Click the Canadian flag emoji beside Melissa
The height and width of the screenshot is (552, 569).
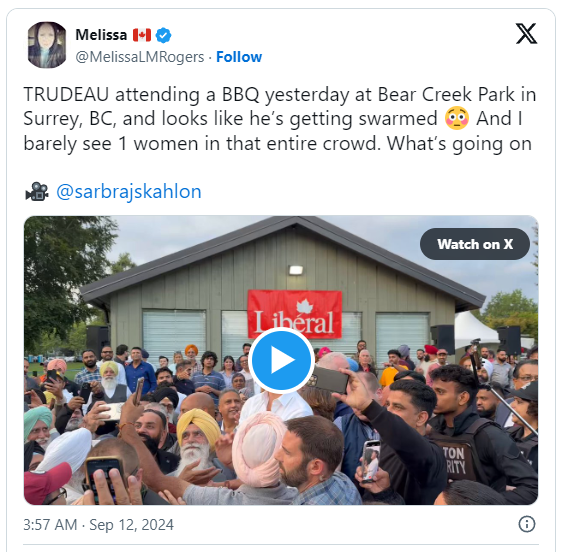pos(142,35)
